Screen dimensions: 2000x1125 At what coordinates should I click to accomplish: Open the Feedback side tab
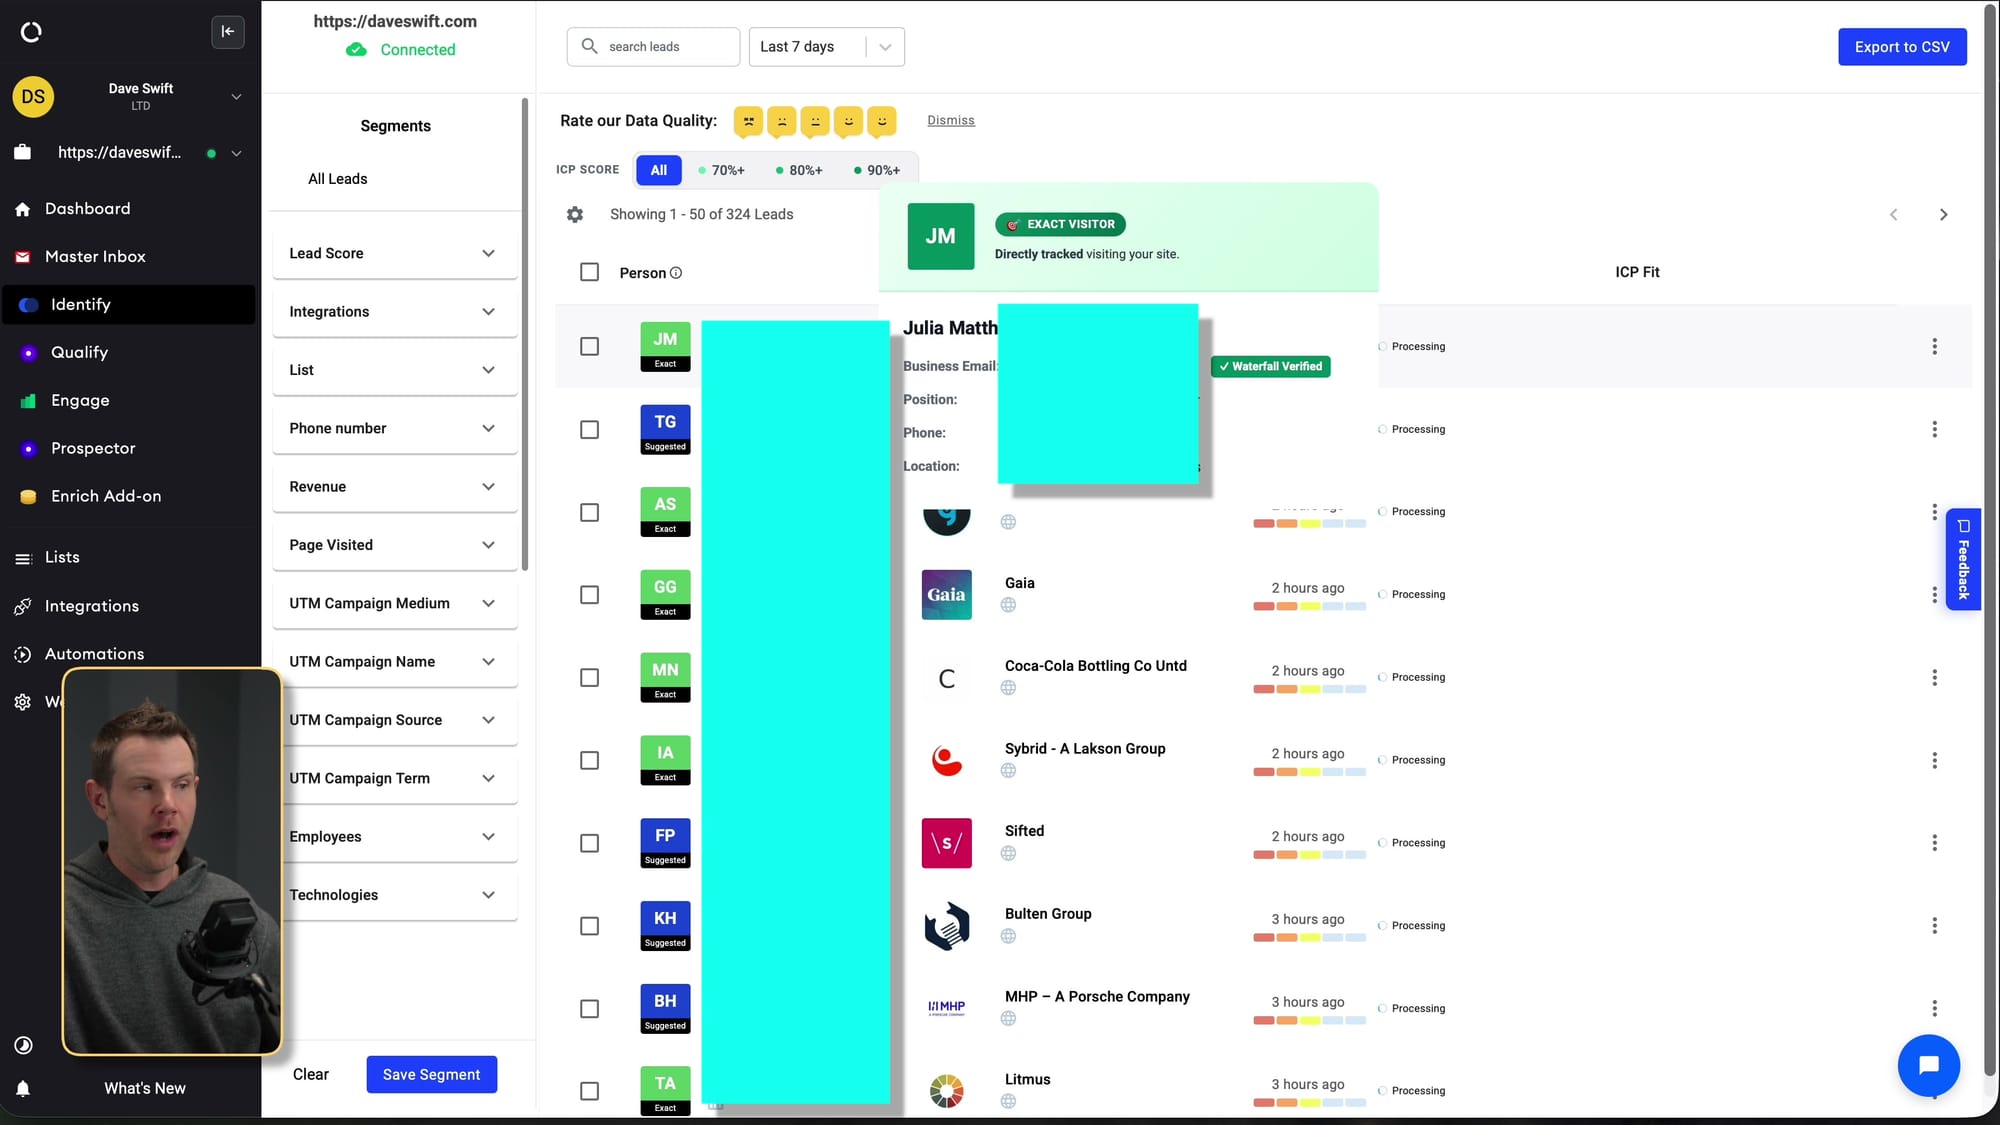click(1963, 560)
